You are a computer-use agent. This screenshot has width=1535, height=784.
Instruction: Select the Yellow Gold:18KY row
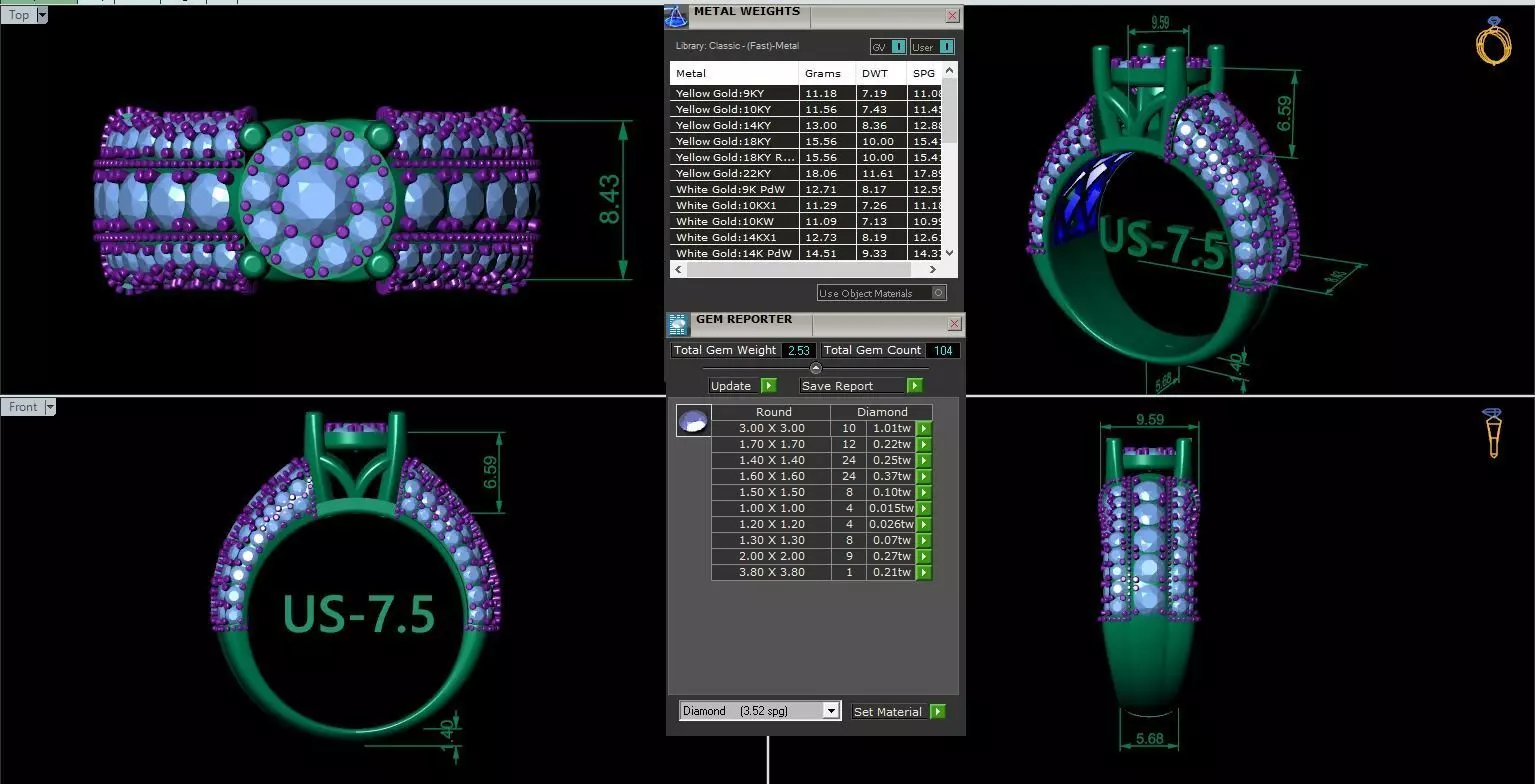pyautogui.click(x=807, y=141)
